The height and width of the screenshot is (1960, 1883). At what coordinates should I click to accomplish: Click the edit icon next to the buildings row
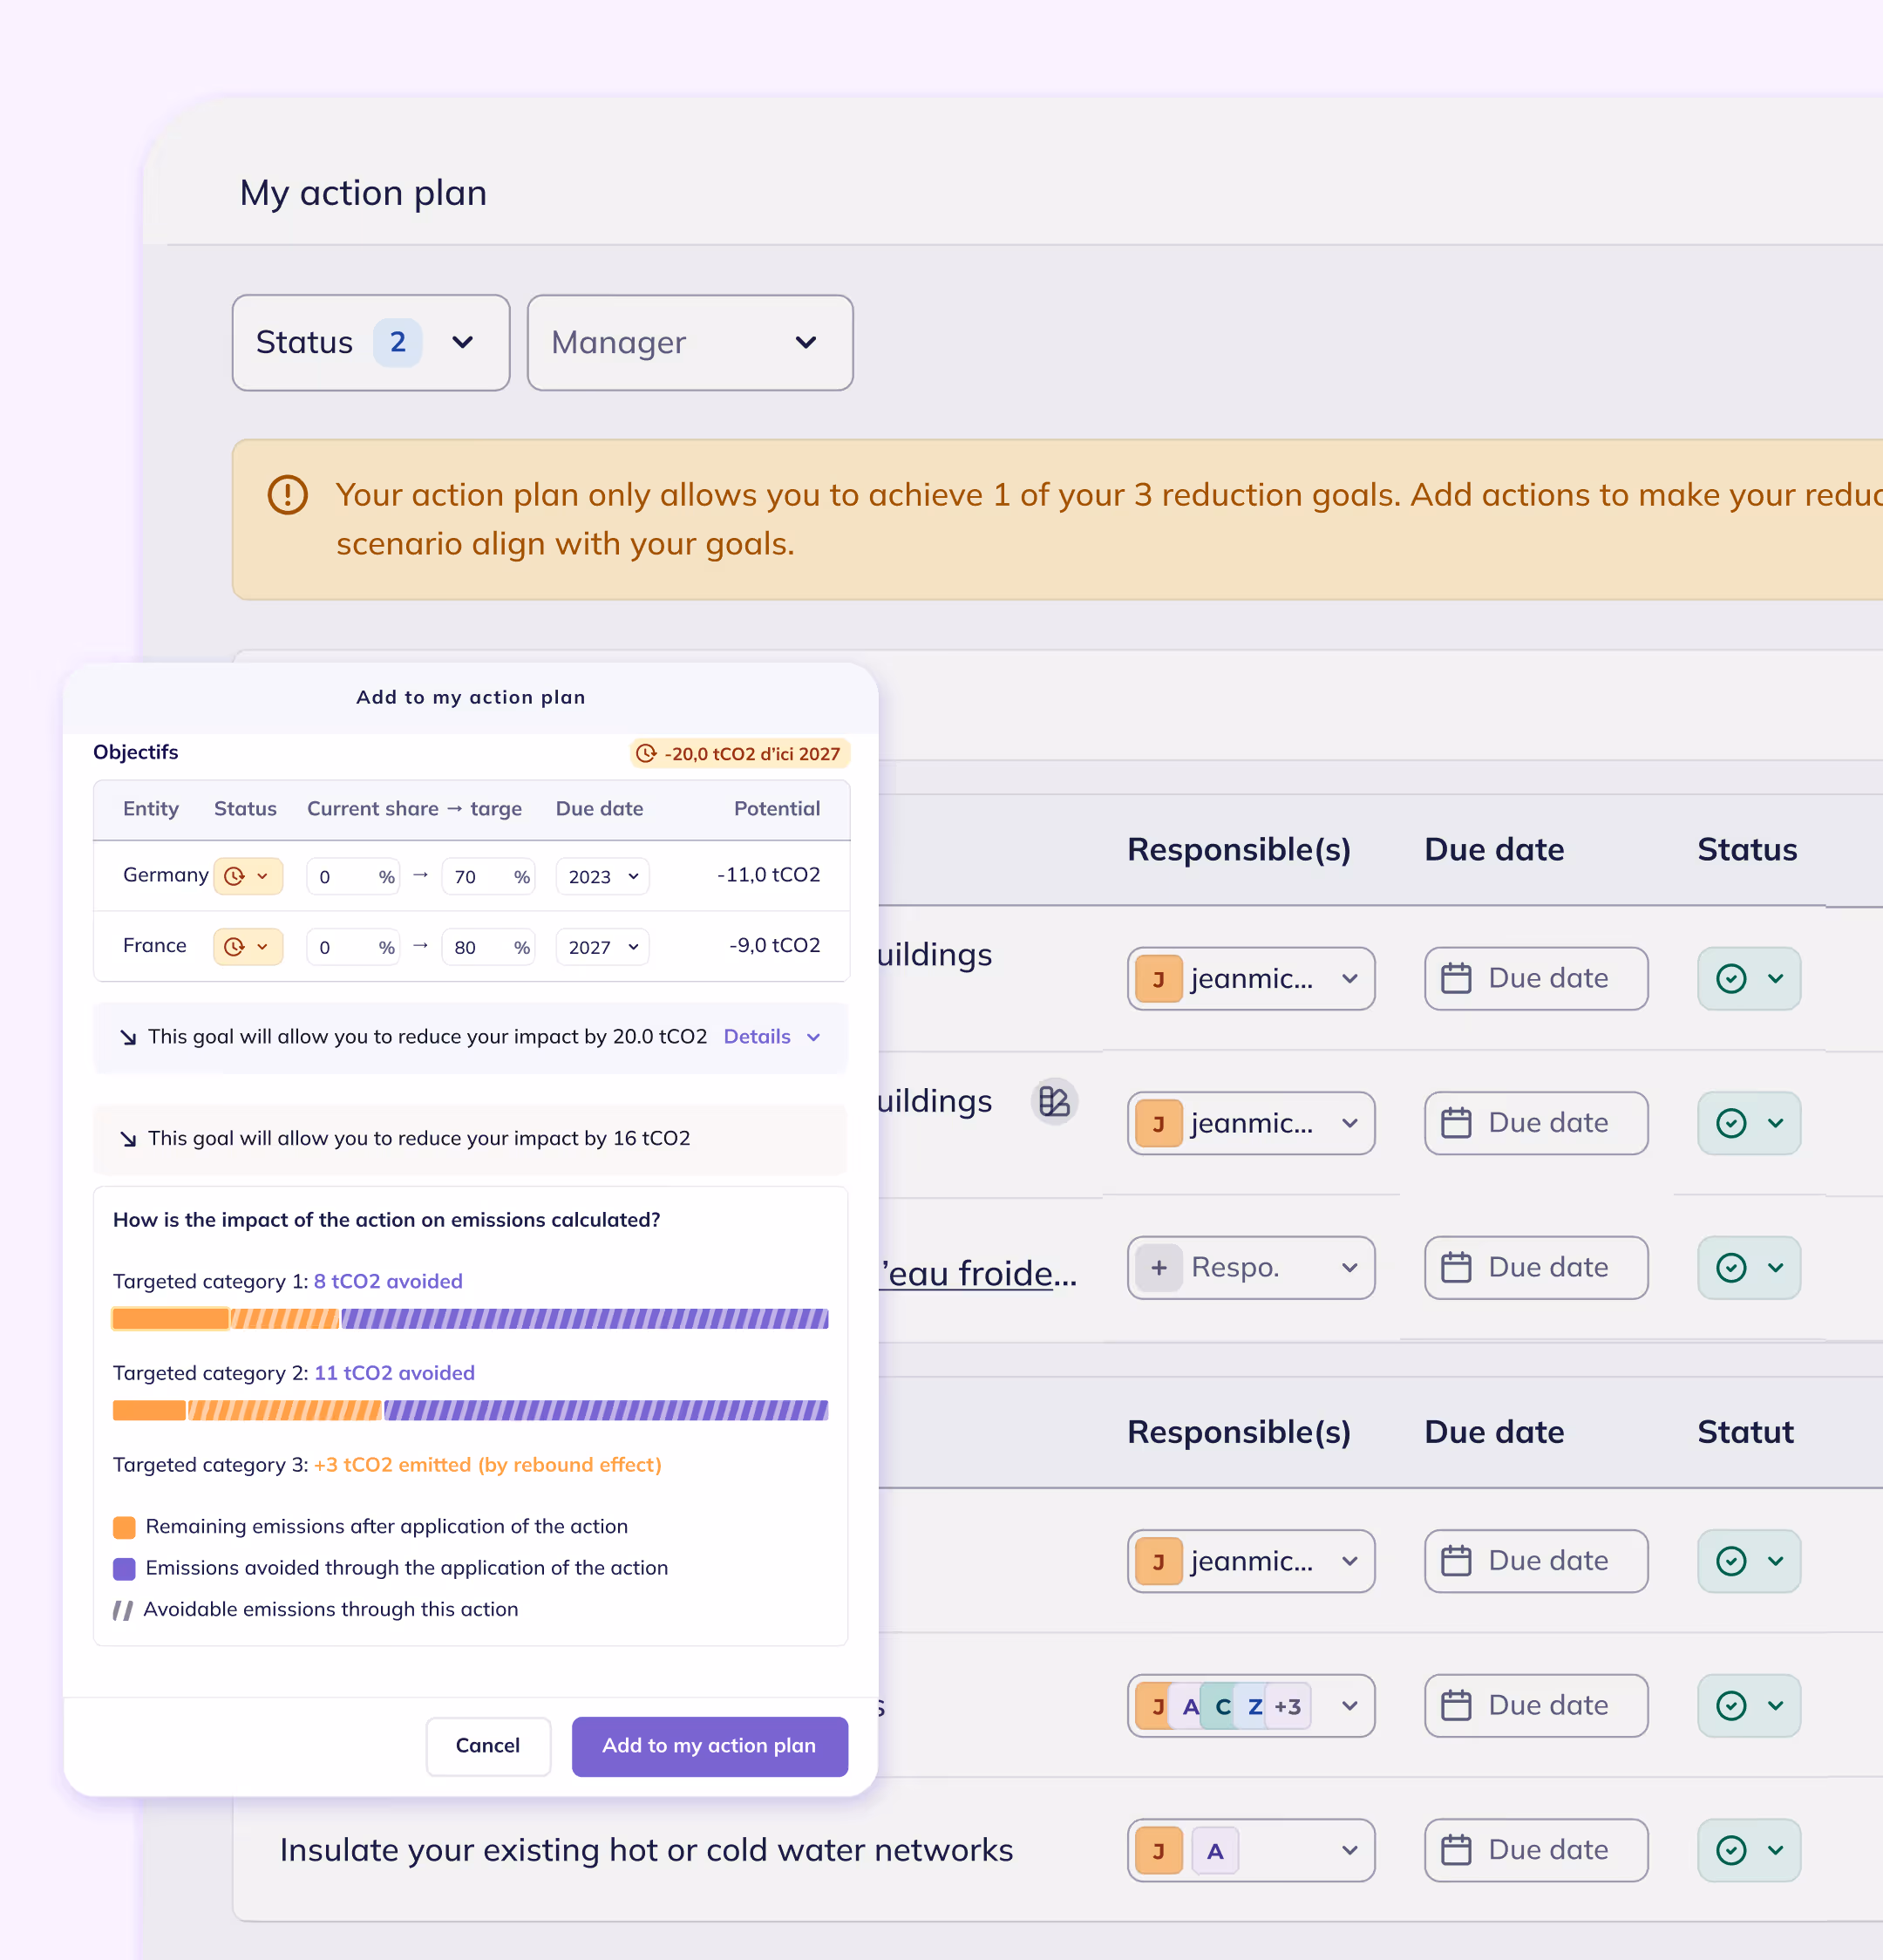coord(1054,1102)
